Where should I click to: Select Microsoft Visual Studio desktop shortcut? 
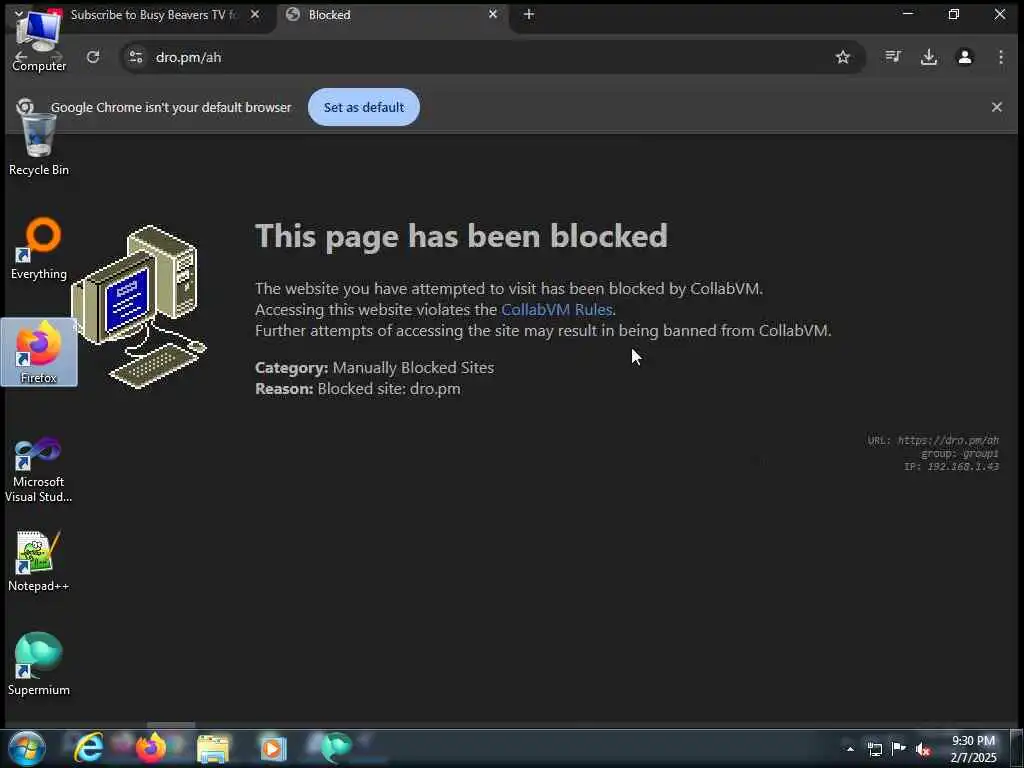[39, 470]
